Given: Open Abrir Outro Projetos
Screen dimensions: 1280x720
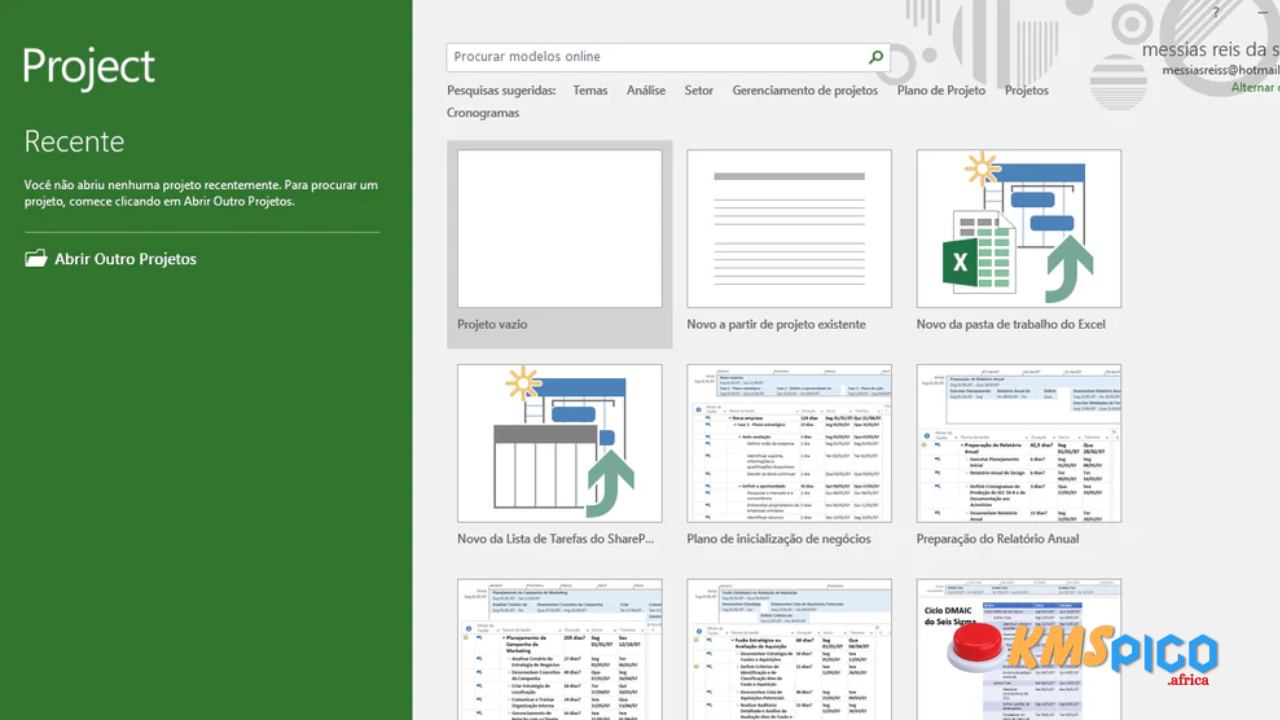Looking at the screenshot, I should [x=111, y=259].
